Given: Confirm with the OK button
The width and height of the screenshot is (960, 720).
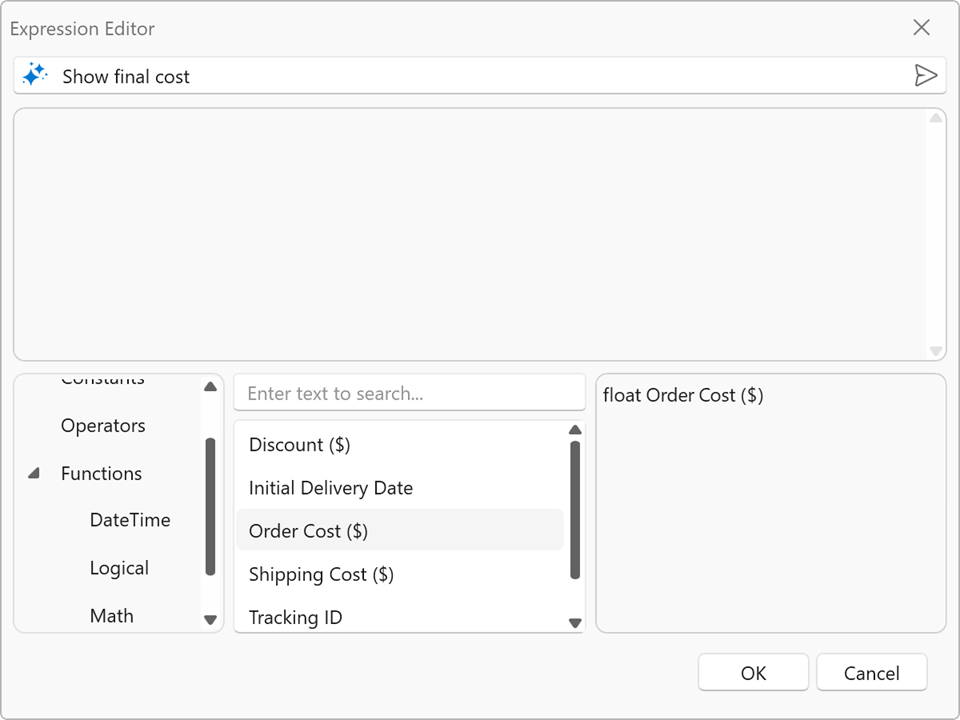Looking at the screenshot, I should pos(753,673).
